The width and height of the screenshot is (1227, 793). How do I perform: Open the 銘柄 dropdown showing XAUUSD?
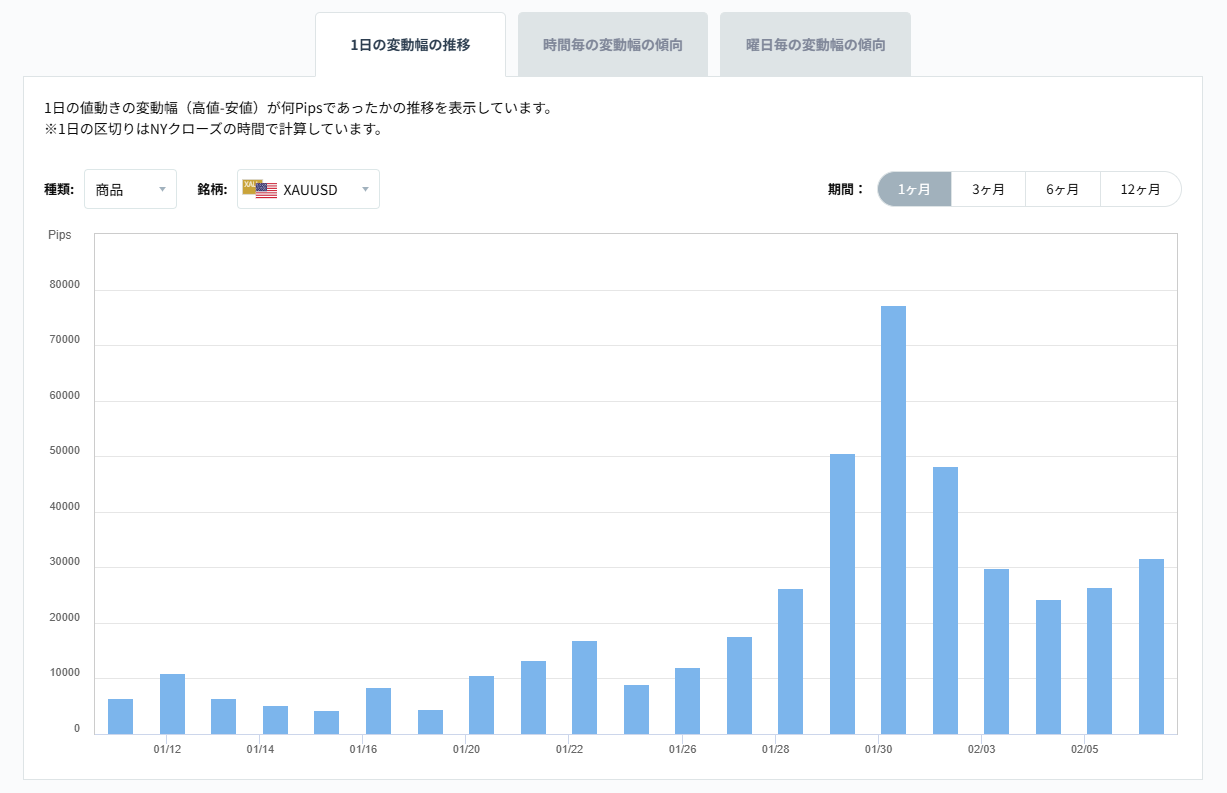point(307,189)
